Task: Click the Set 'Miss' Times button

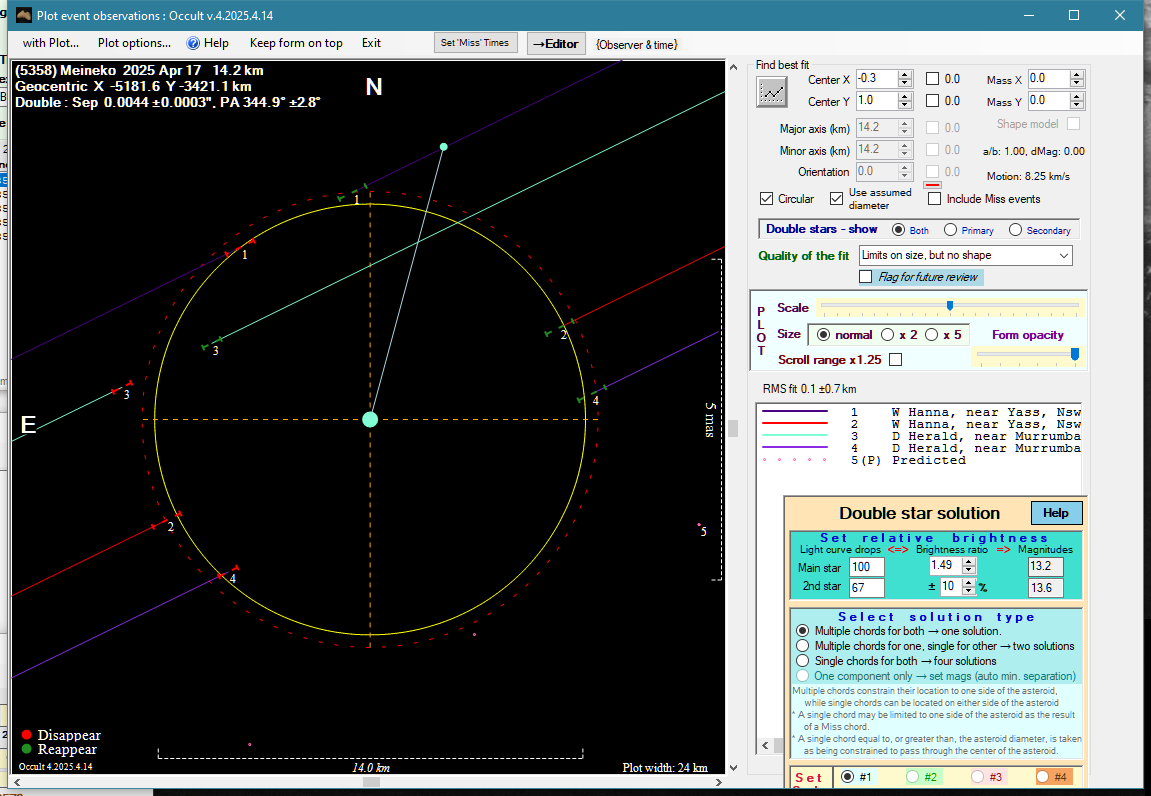Action: (x=475, y=43)
